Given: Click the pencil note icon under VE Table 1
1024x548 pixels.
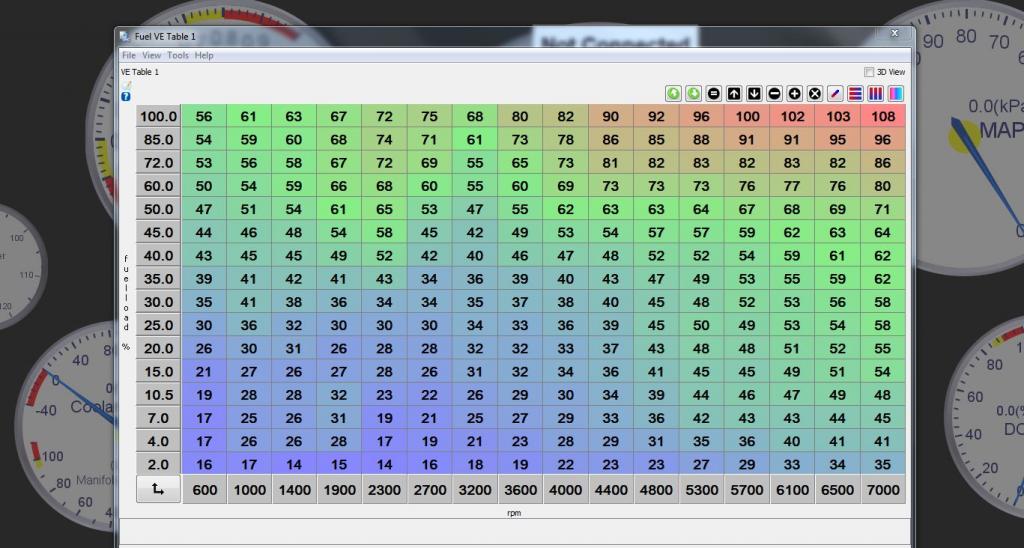Looking at the screenshot, I should (x=126, y=85).
